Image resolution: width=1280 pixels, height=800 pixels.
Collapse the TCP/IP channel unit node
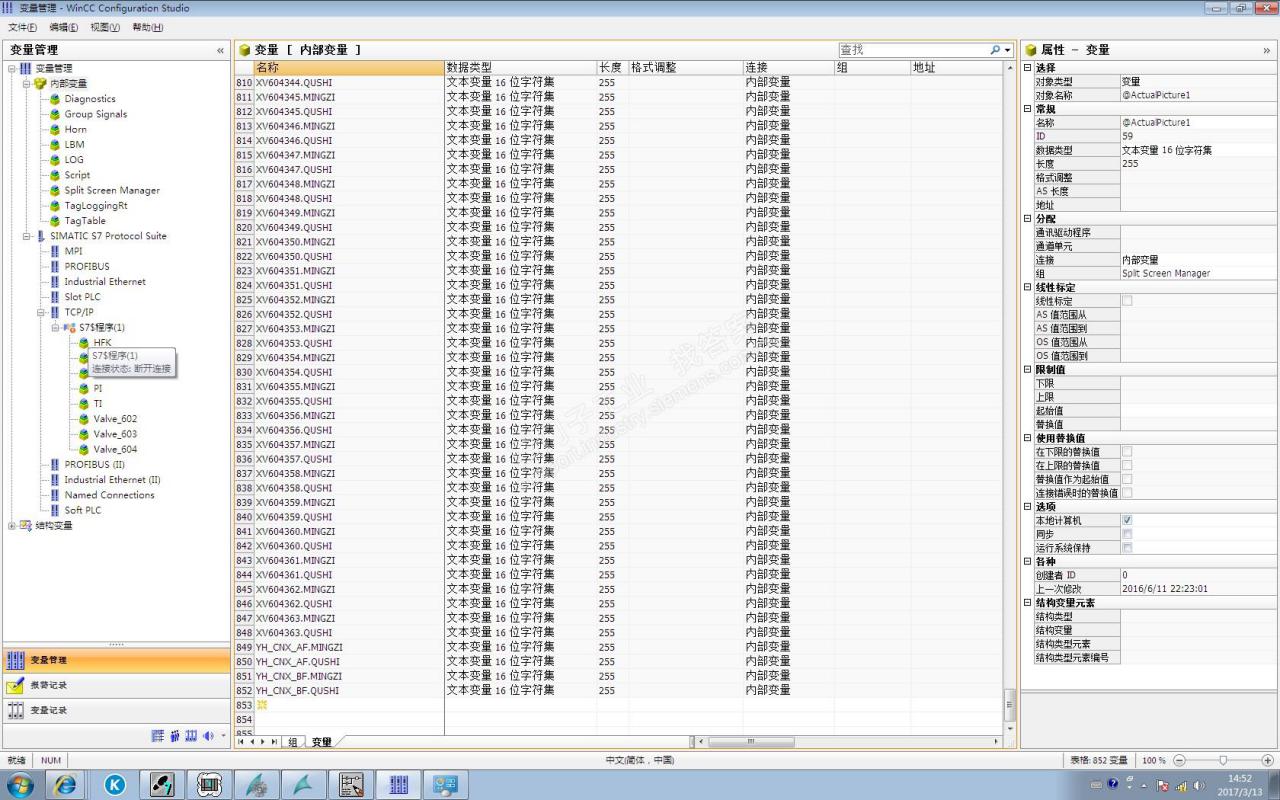[41, 312]
